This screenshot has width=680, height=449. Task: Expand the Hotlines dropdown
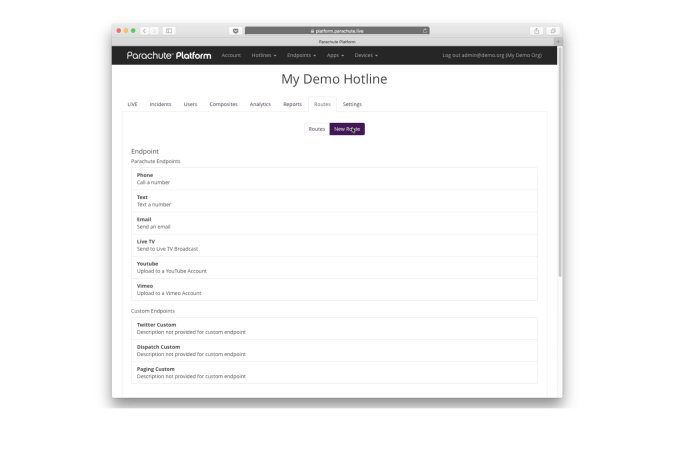(x=264, y=56)
